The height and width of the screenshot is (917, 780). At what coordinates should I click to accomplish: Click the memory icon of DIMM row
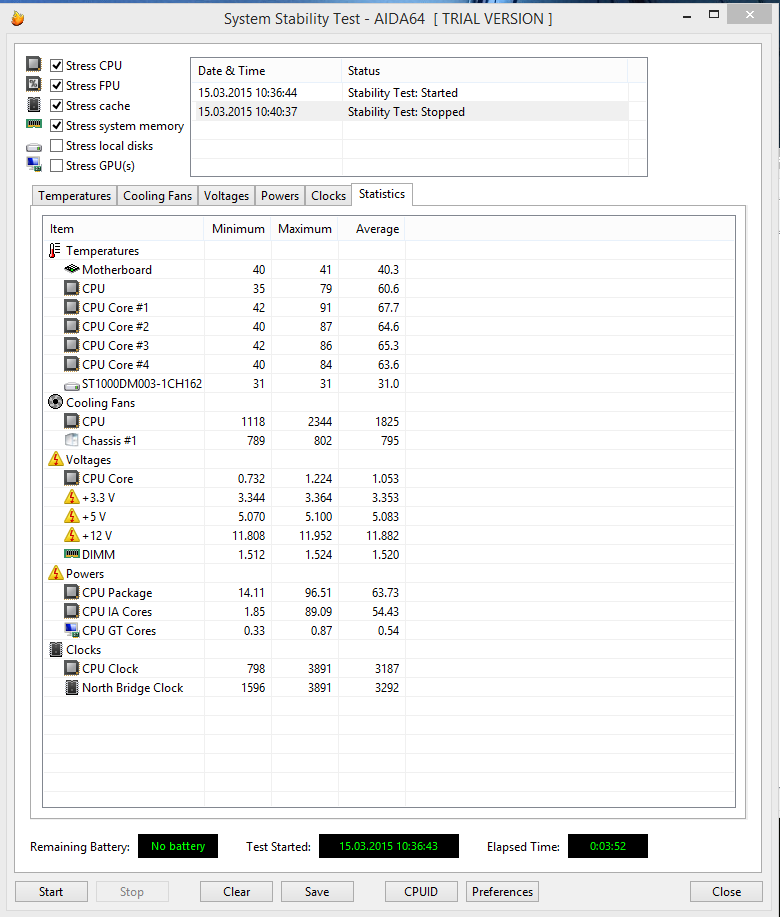71,553
